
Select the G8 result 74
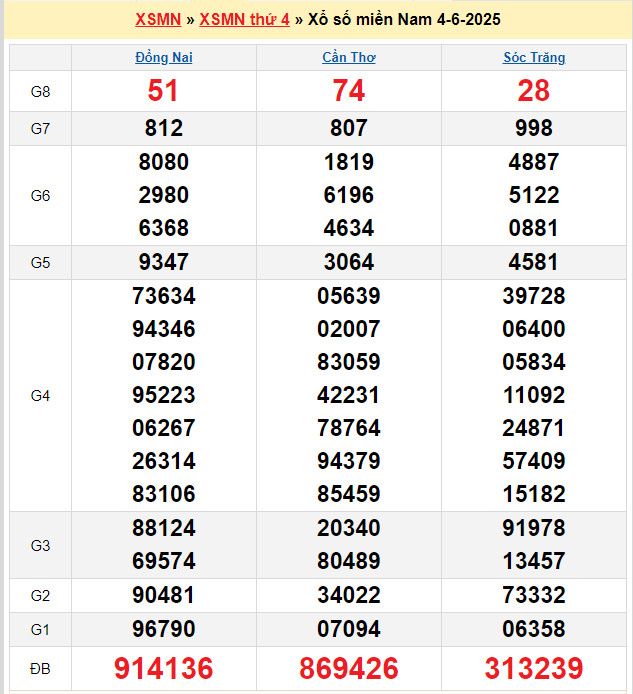click(x=349, y=91)
